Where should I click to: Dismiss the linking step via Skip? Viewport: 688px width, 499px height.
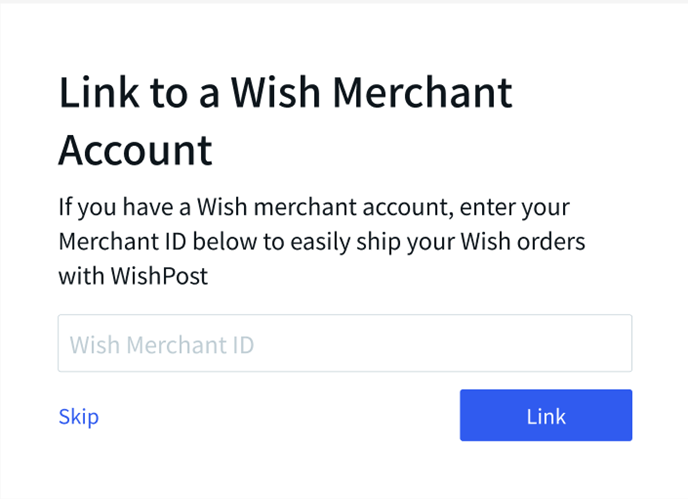79,416
